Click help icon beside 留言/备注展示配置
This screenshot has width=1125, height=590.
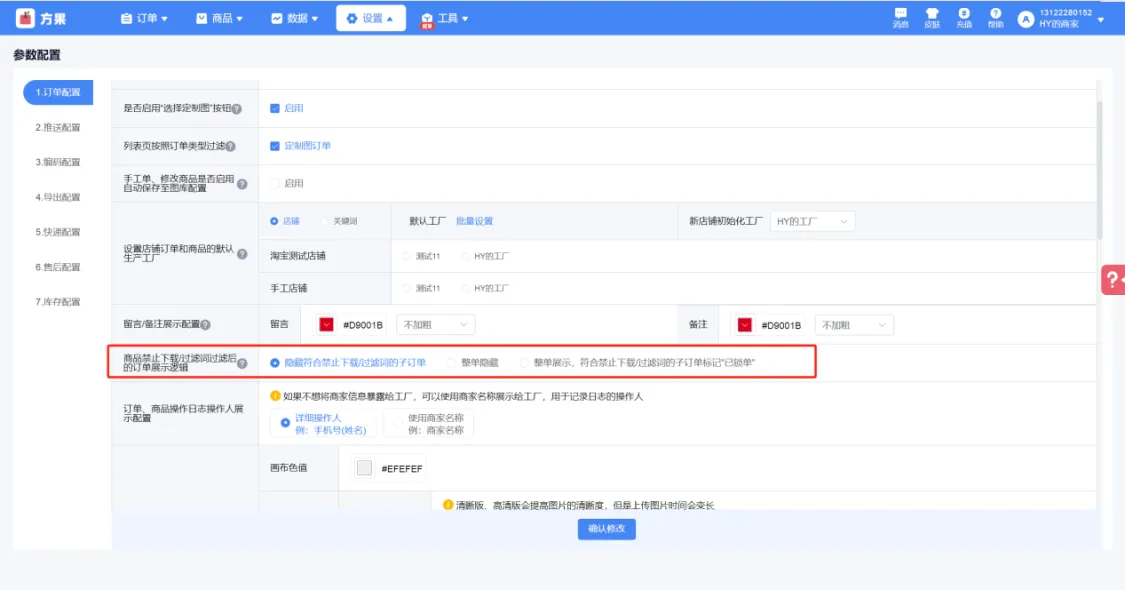205,325
